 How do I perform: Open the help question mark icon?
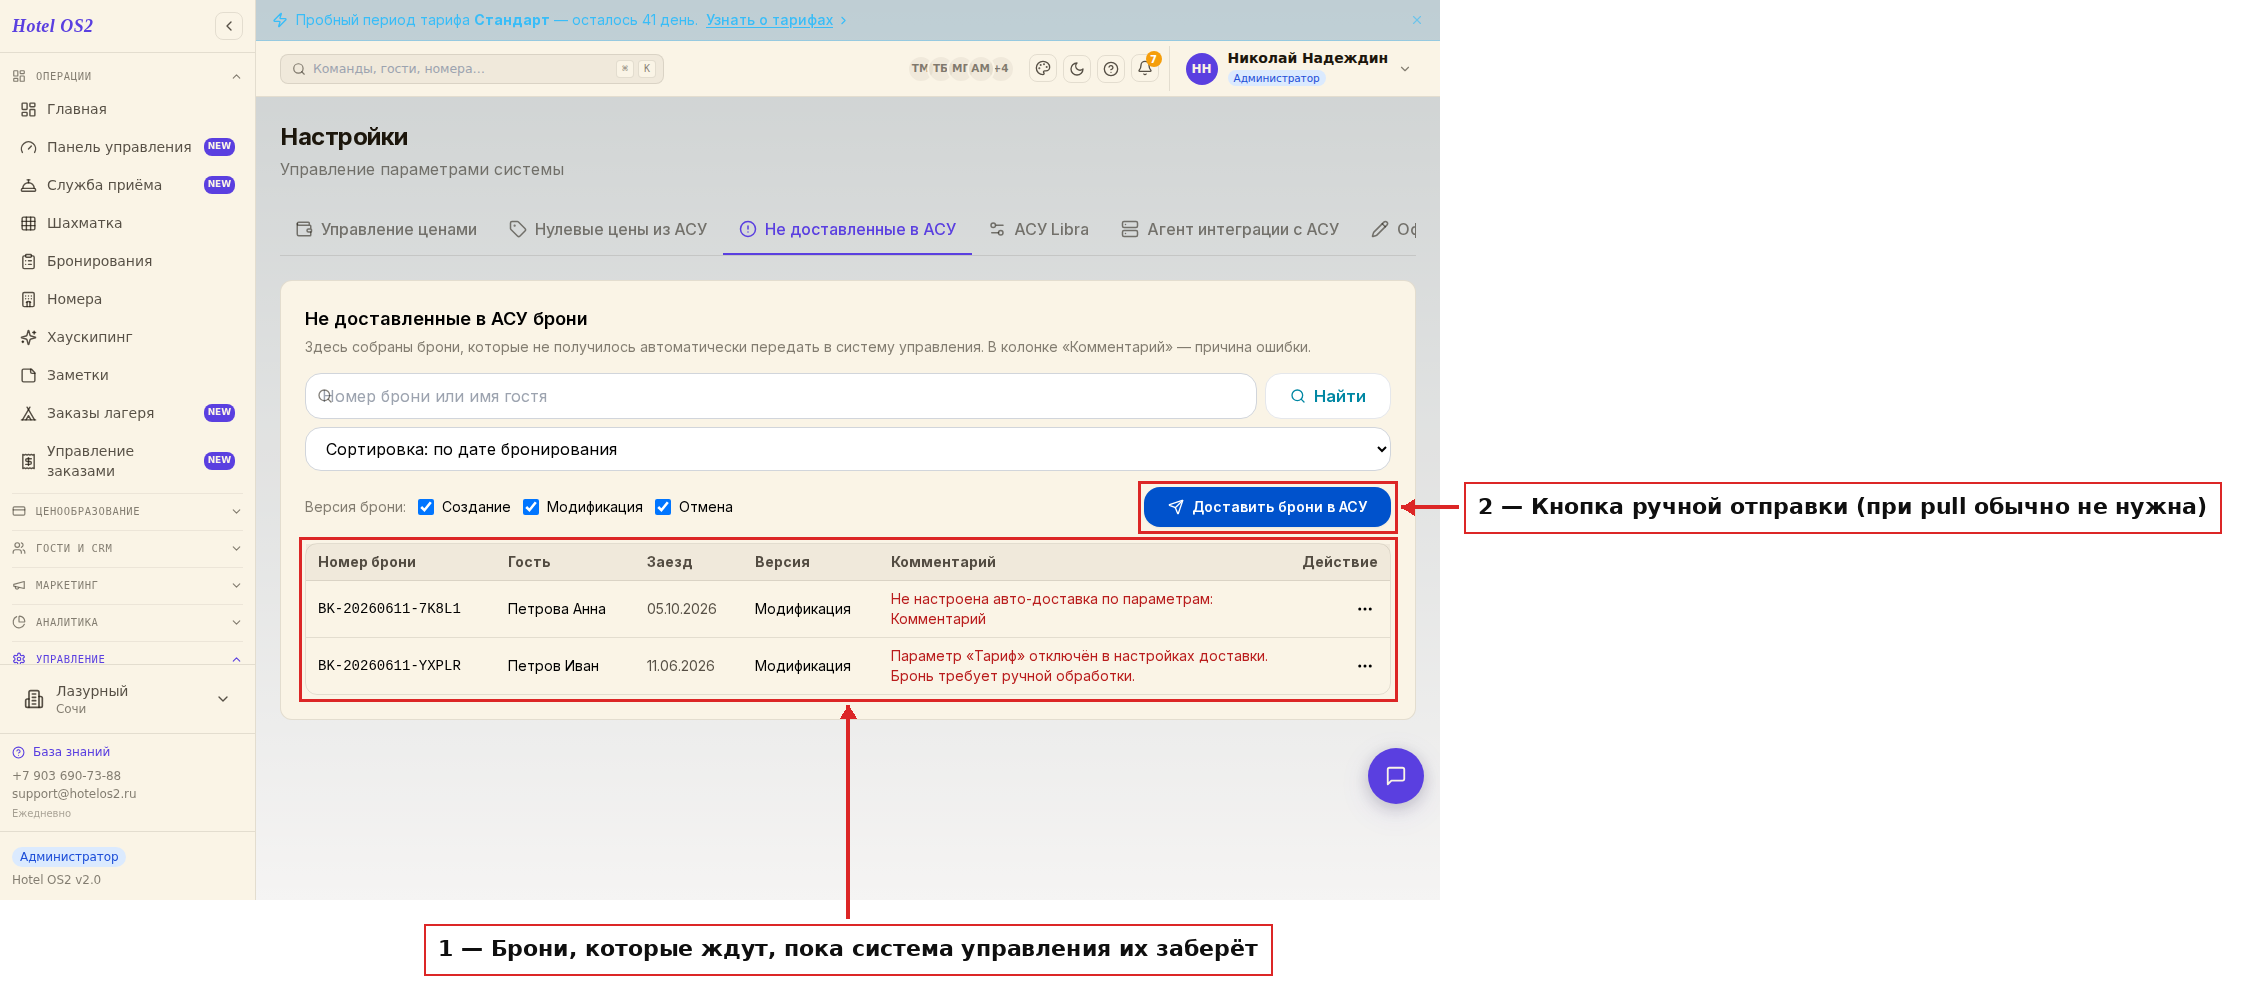1111,69
